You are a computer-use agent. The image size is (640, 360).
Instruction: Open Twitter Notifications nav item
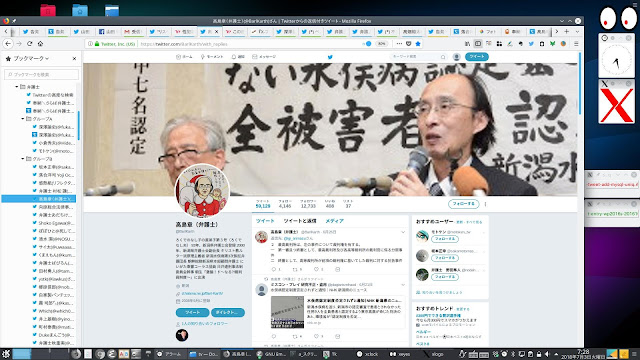coord(238,57)
